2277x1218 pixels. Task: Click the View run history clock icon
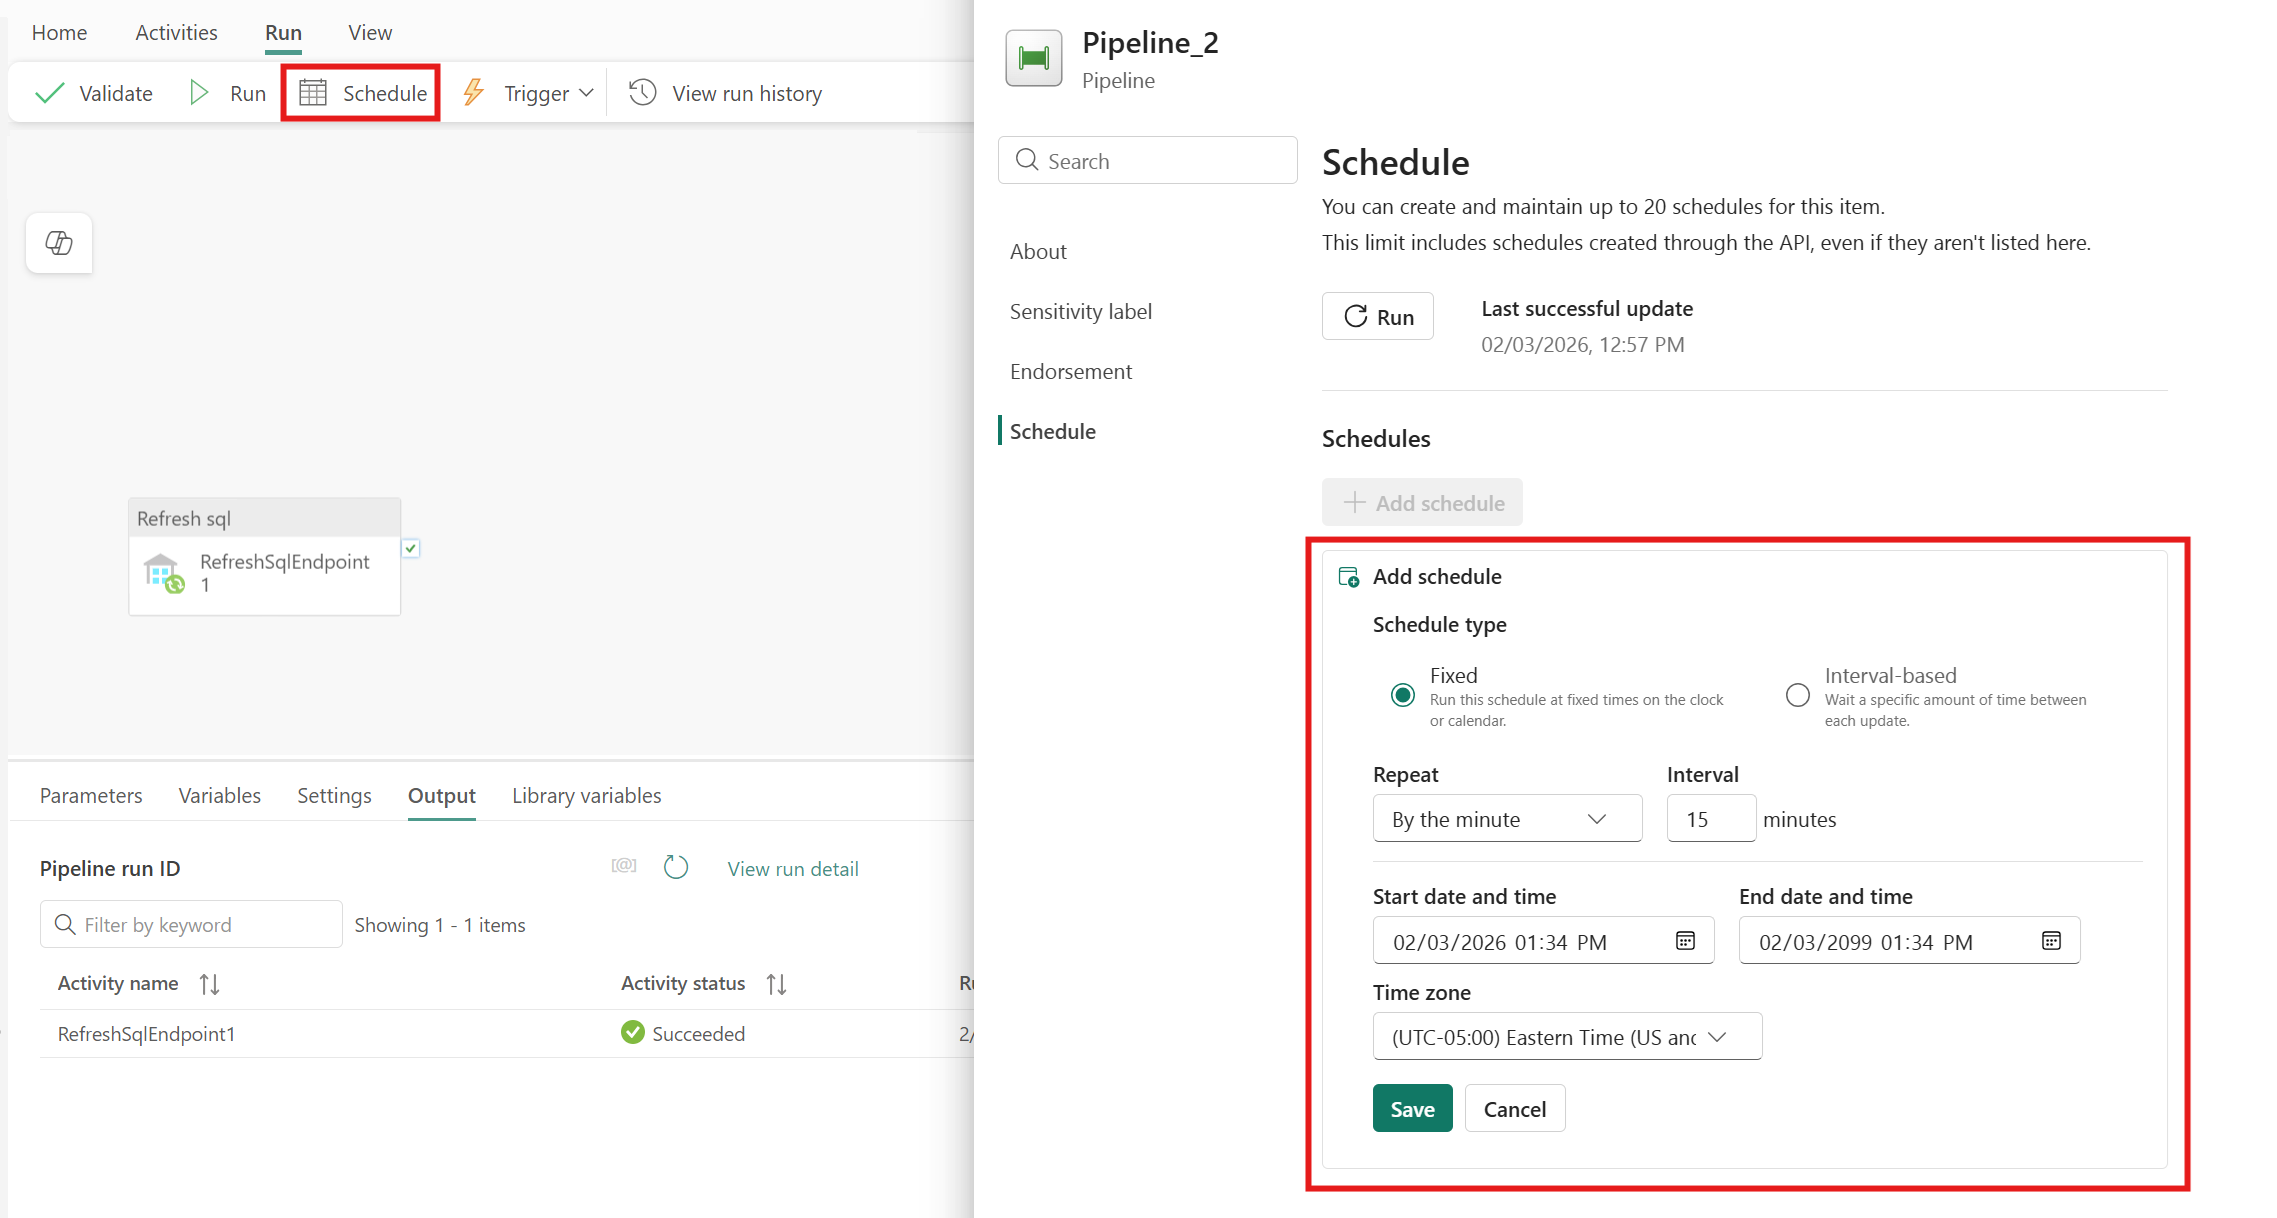tap(642, 93)
